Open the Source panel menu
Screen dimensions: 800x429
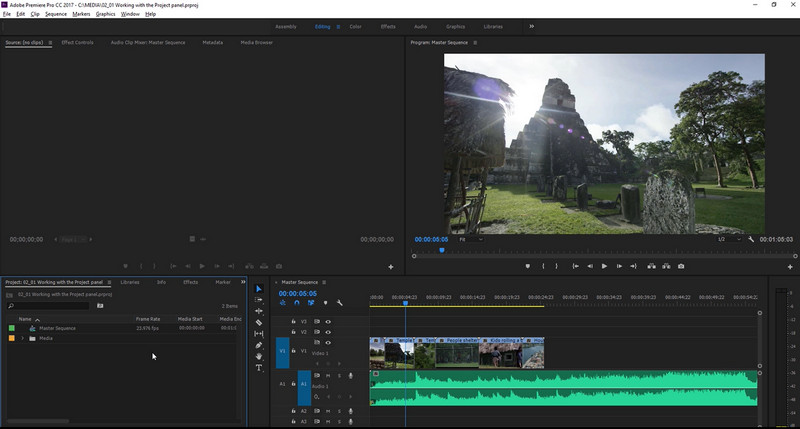click(50, 43)
